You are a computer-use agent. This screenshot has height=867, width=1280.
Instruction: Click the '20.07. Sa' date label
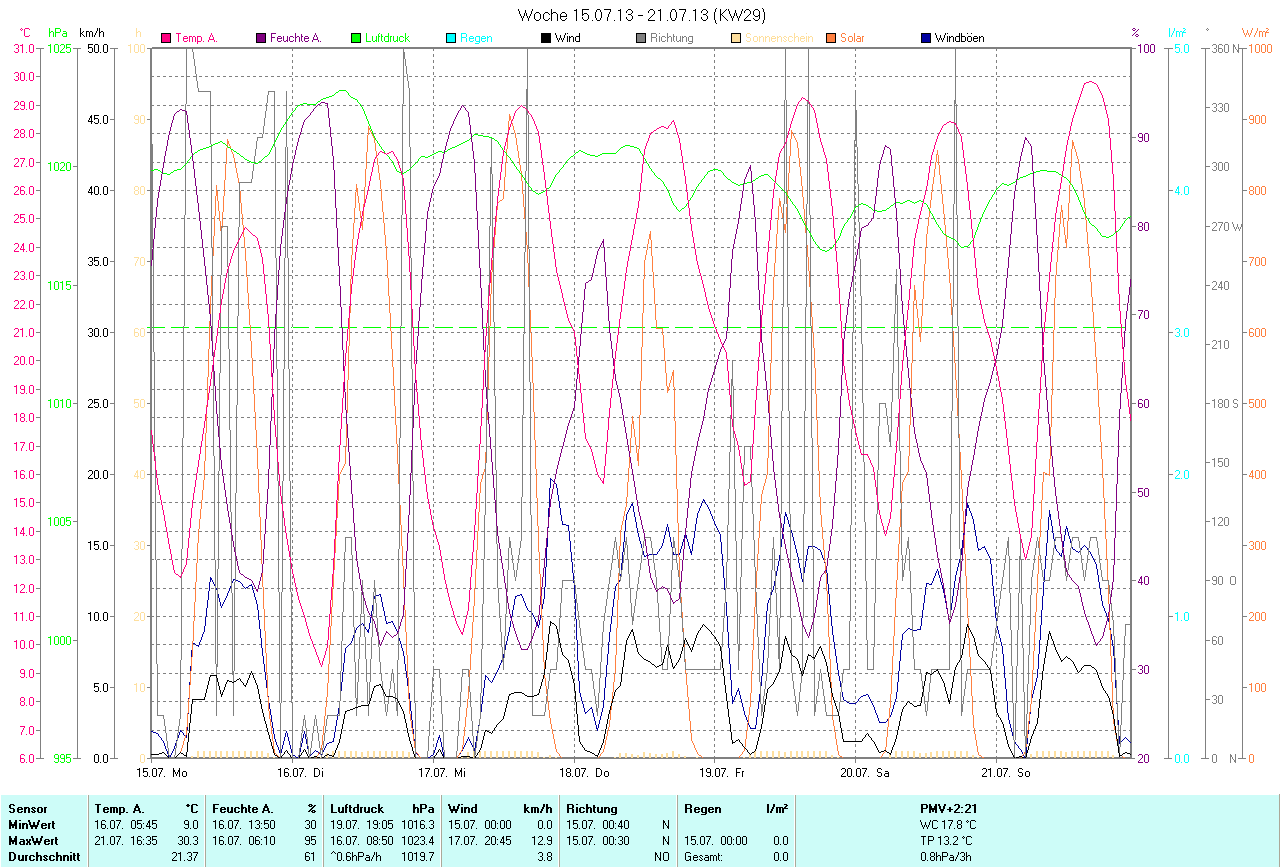tap(864, 773)
